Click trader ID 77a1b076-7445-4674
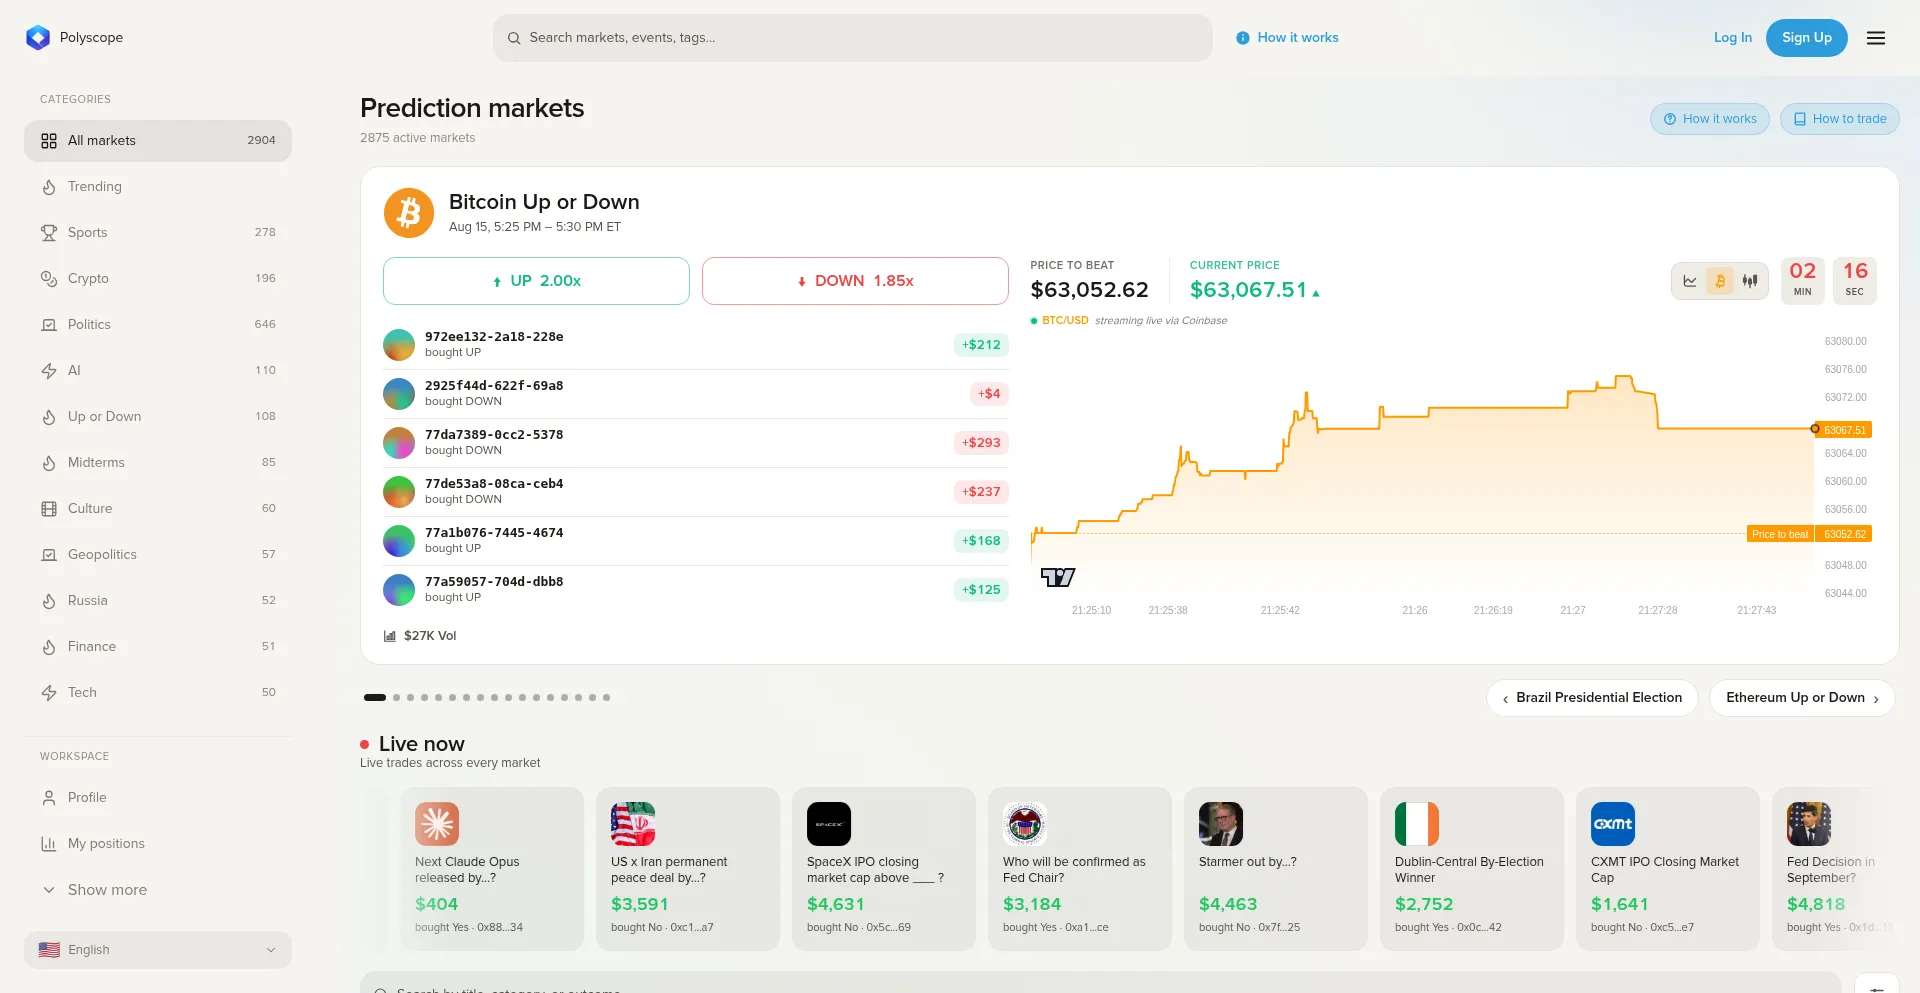1920x993 pixels. (494, 533)
